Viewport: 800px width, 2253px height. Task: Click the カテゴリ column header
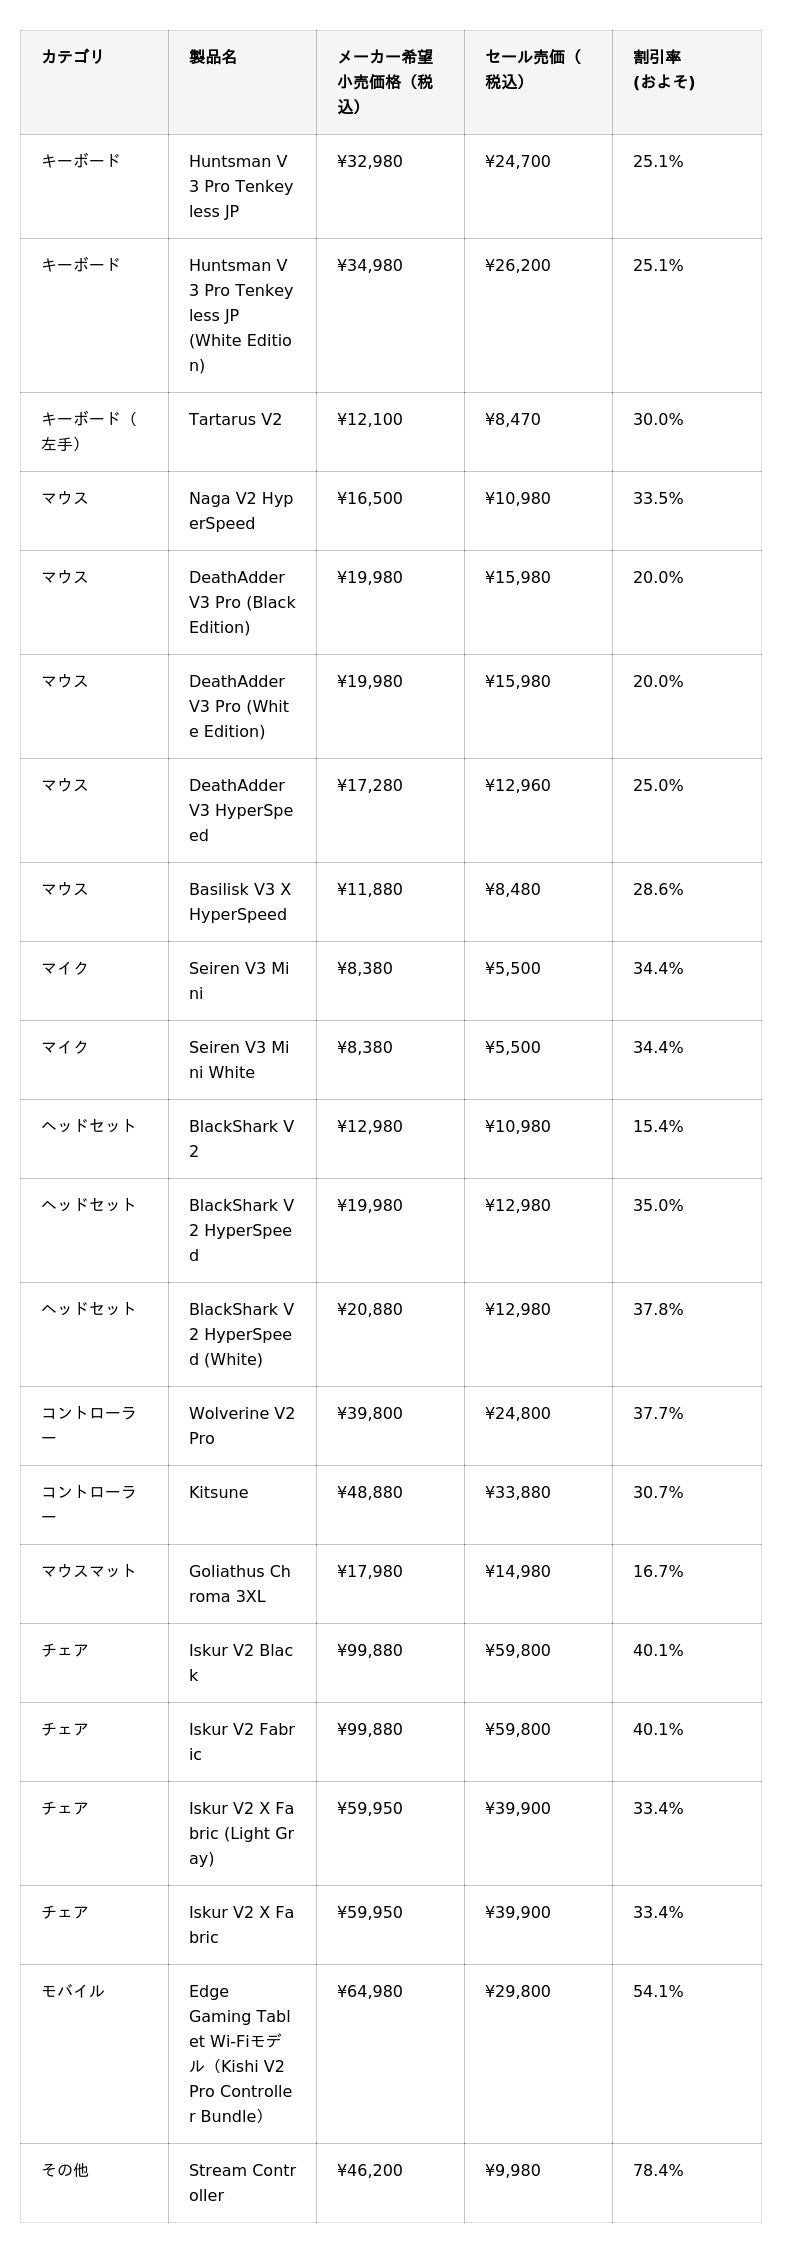[x=73, y=57]
